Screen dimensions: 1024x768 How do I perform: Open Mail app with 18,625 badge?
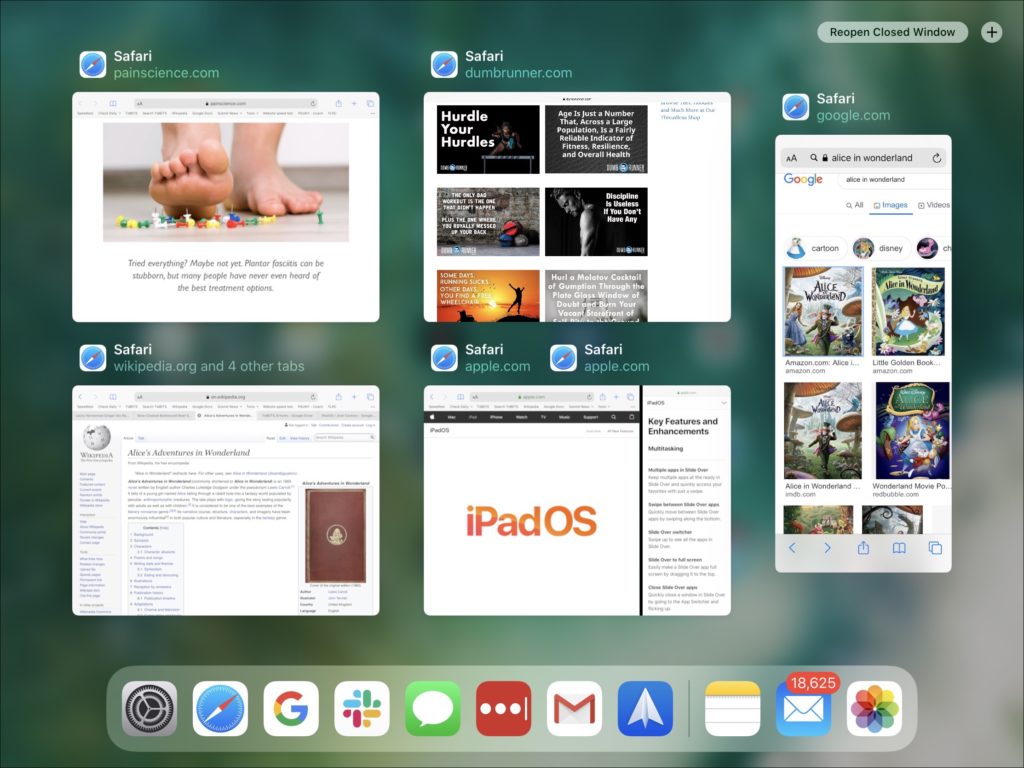803,709
